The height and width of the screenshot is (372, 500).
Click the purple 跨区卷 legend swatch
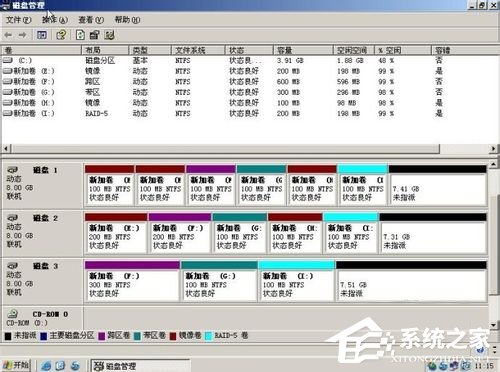(x=102, y=336)
